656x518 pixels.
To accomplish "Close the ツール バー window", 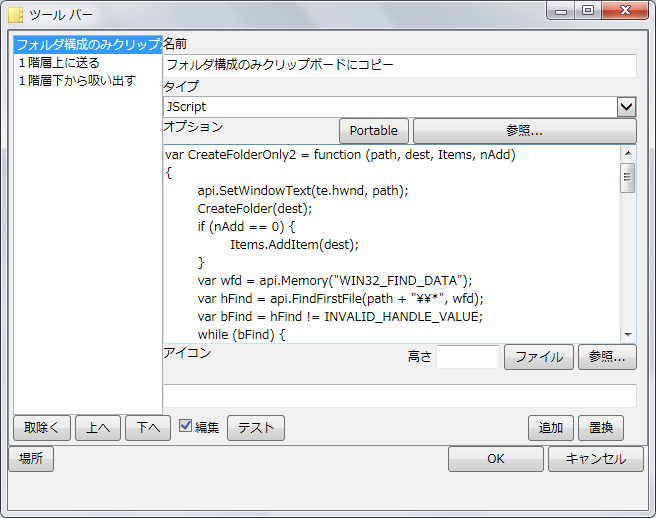I will pos(625,10).
